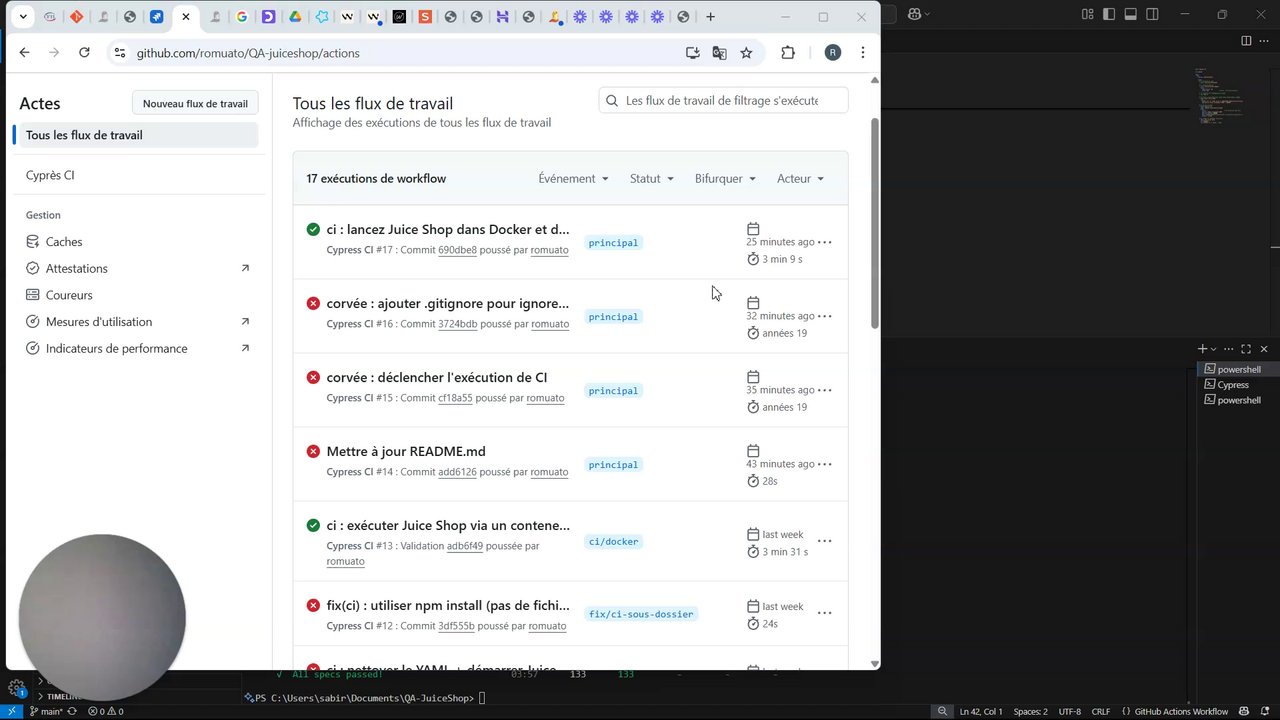Click the Chrome back arrow
The image size is (1280, 720).
(24, 53)
